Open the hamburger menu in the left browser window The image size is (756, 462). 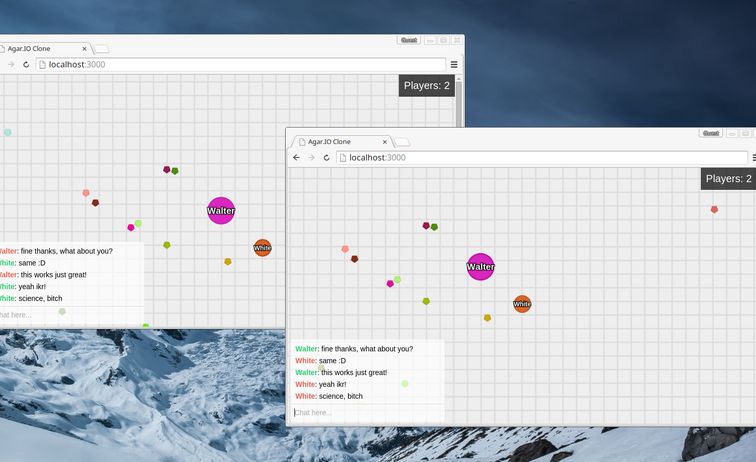tap(454, 64)
